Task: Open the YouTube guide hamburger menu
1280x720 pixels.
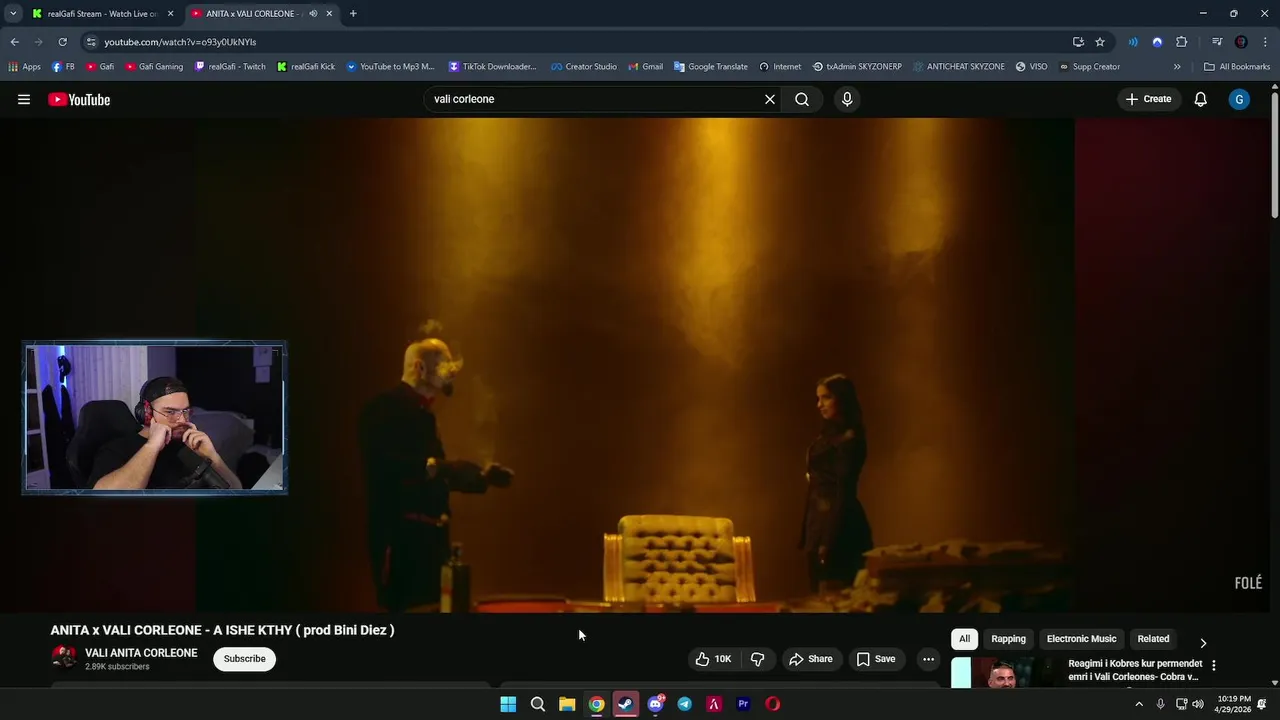Action: click(24, 99)
